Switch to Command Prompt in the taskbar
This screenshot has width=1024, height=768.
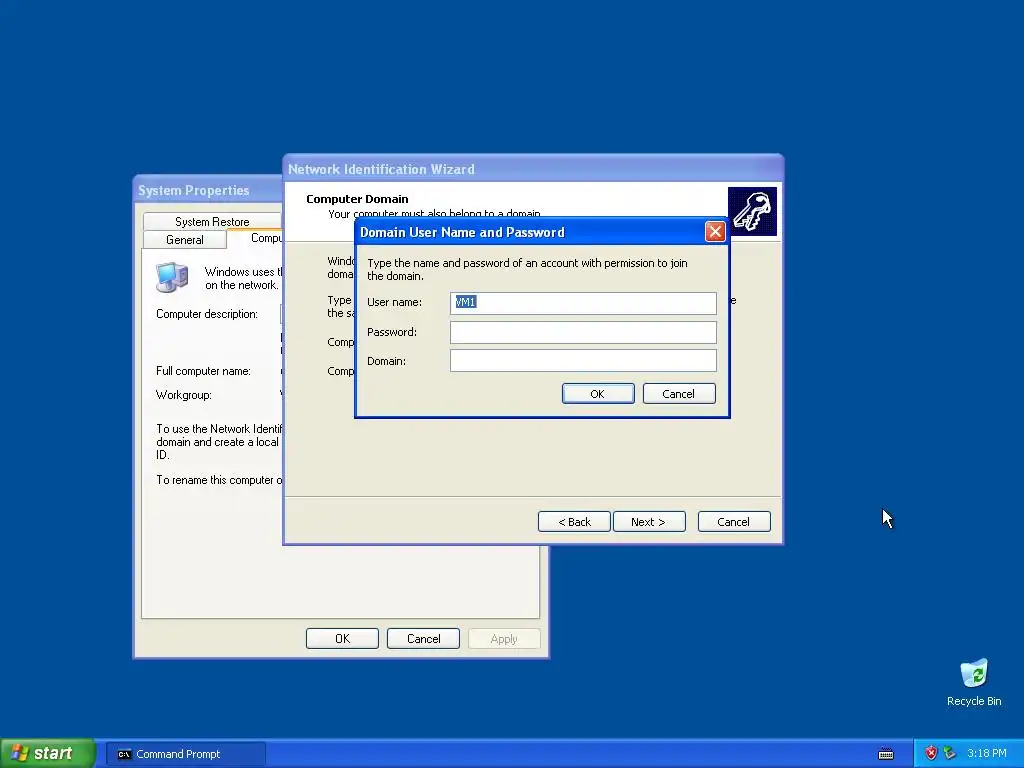(186, 754)
